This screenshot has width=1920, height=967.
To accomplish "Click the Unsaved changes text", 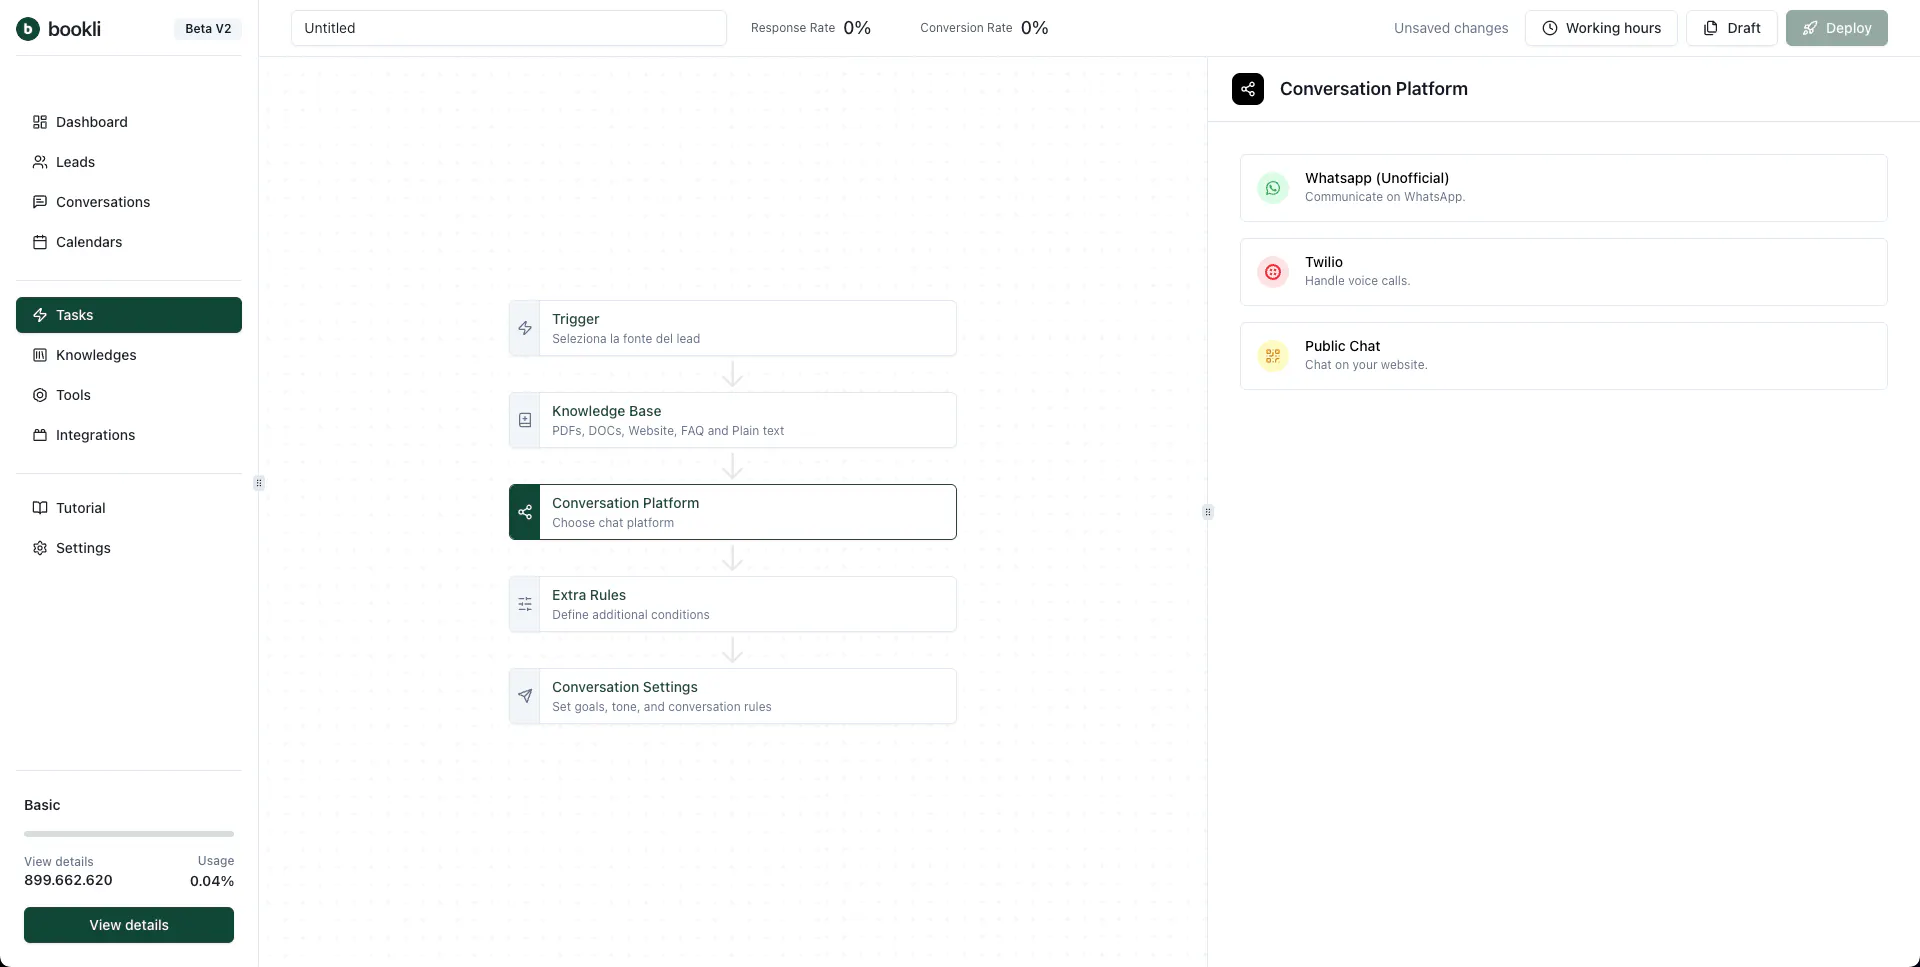I will 1451,28.
